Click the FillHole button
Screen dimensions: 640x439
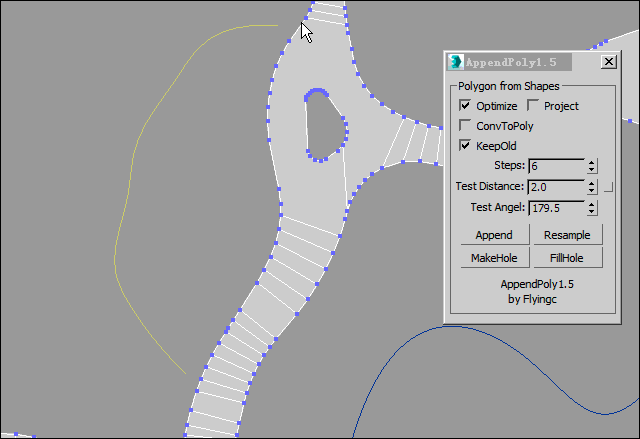click(568, 258)
